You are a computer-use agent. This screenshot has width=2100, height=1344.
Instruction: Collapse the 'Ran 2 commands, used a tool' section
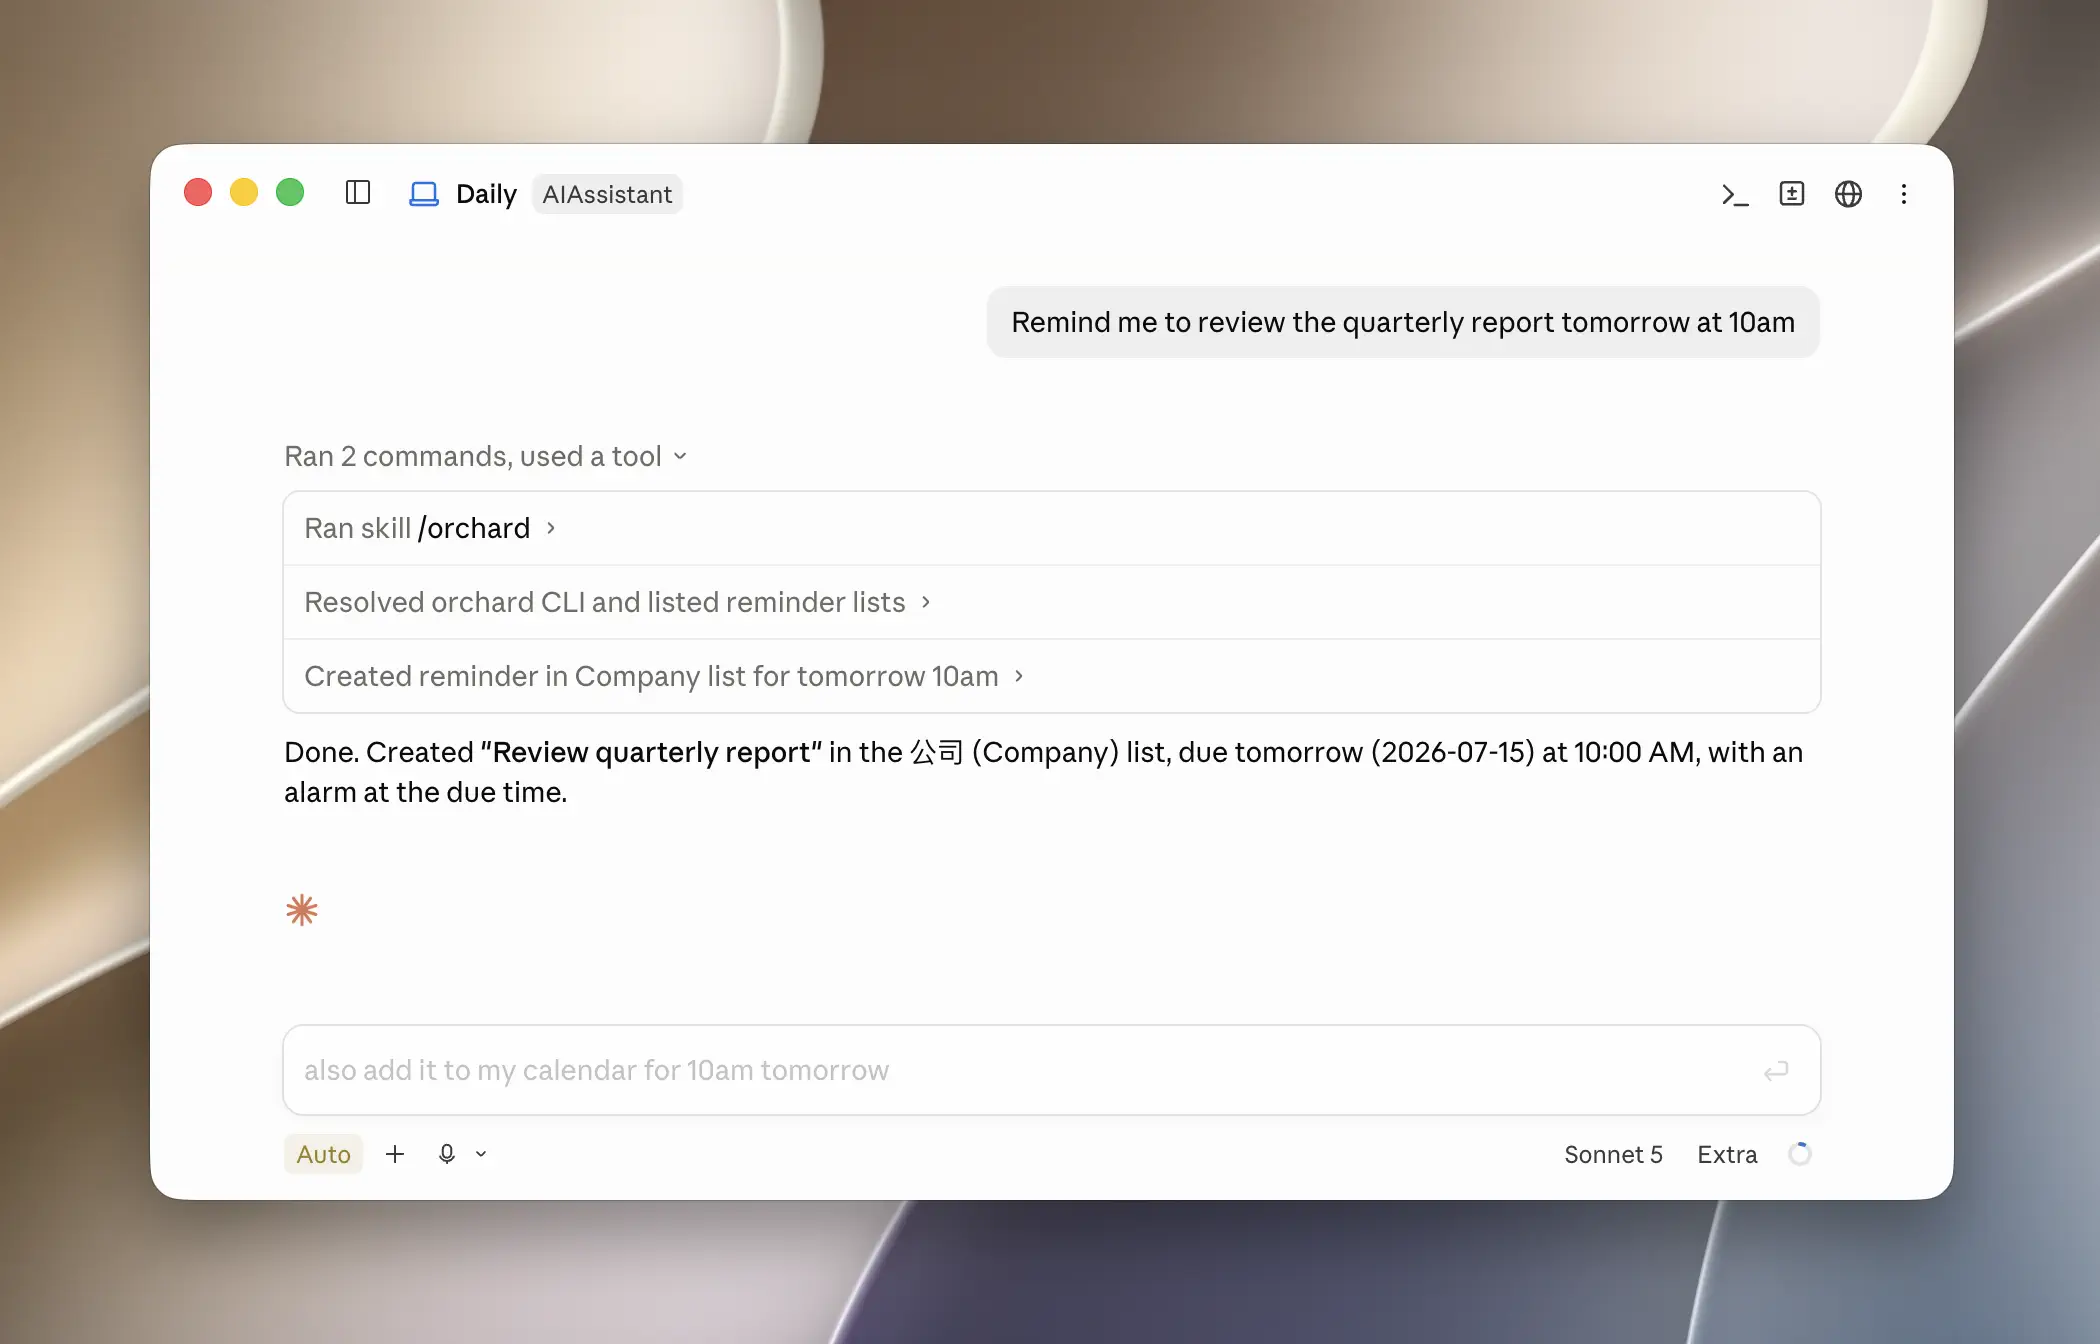486,456
